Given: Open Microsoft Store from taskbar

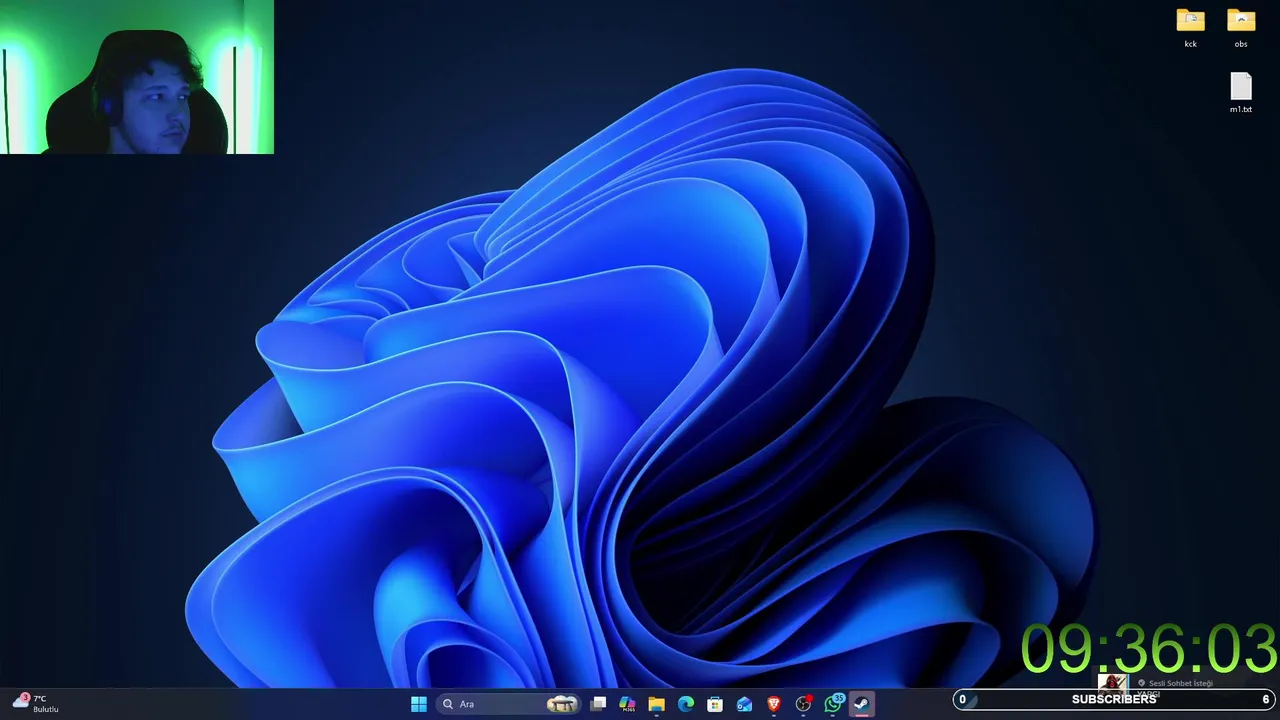Looking at the screenshot, I should tap(715, 704).
